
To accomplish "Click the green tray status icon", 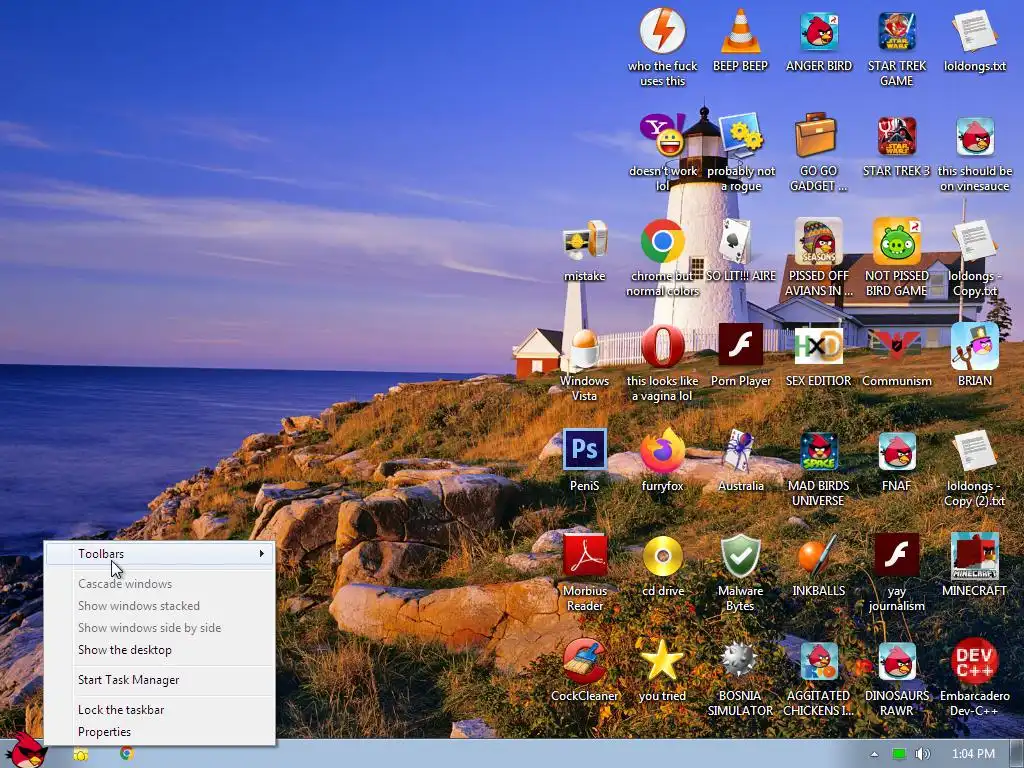I will click(899, 754).
